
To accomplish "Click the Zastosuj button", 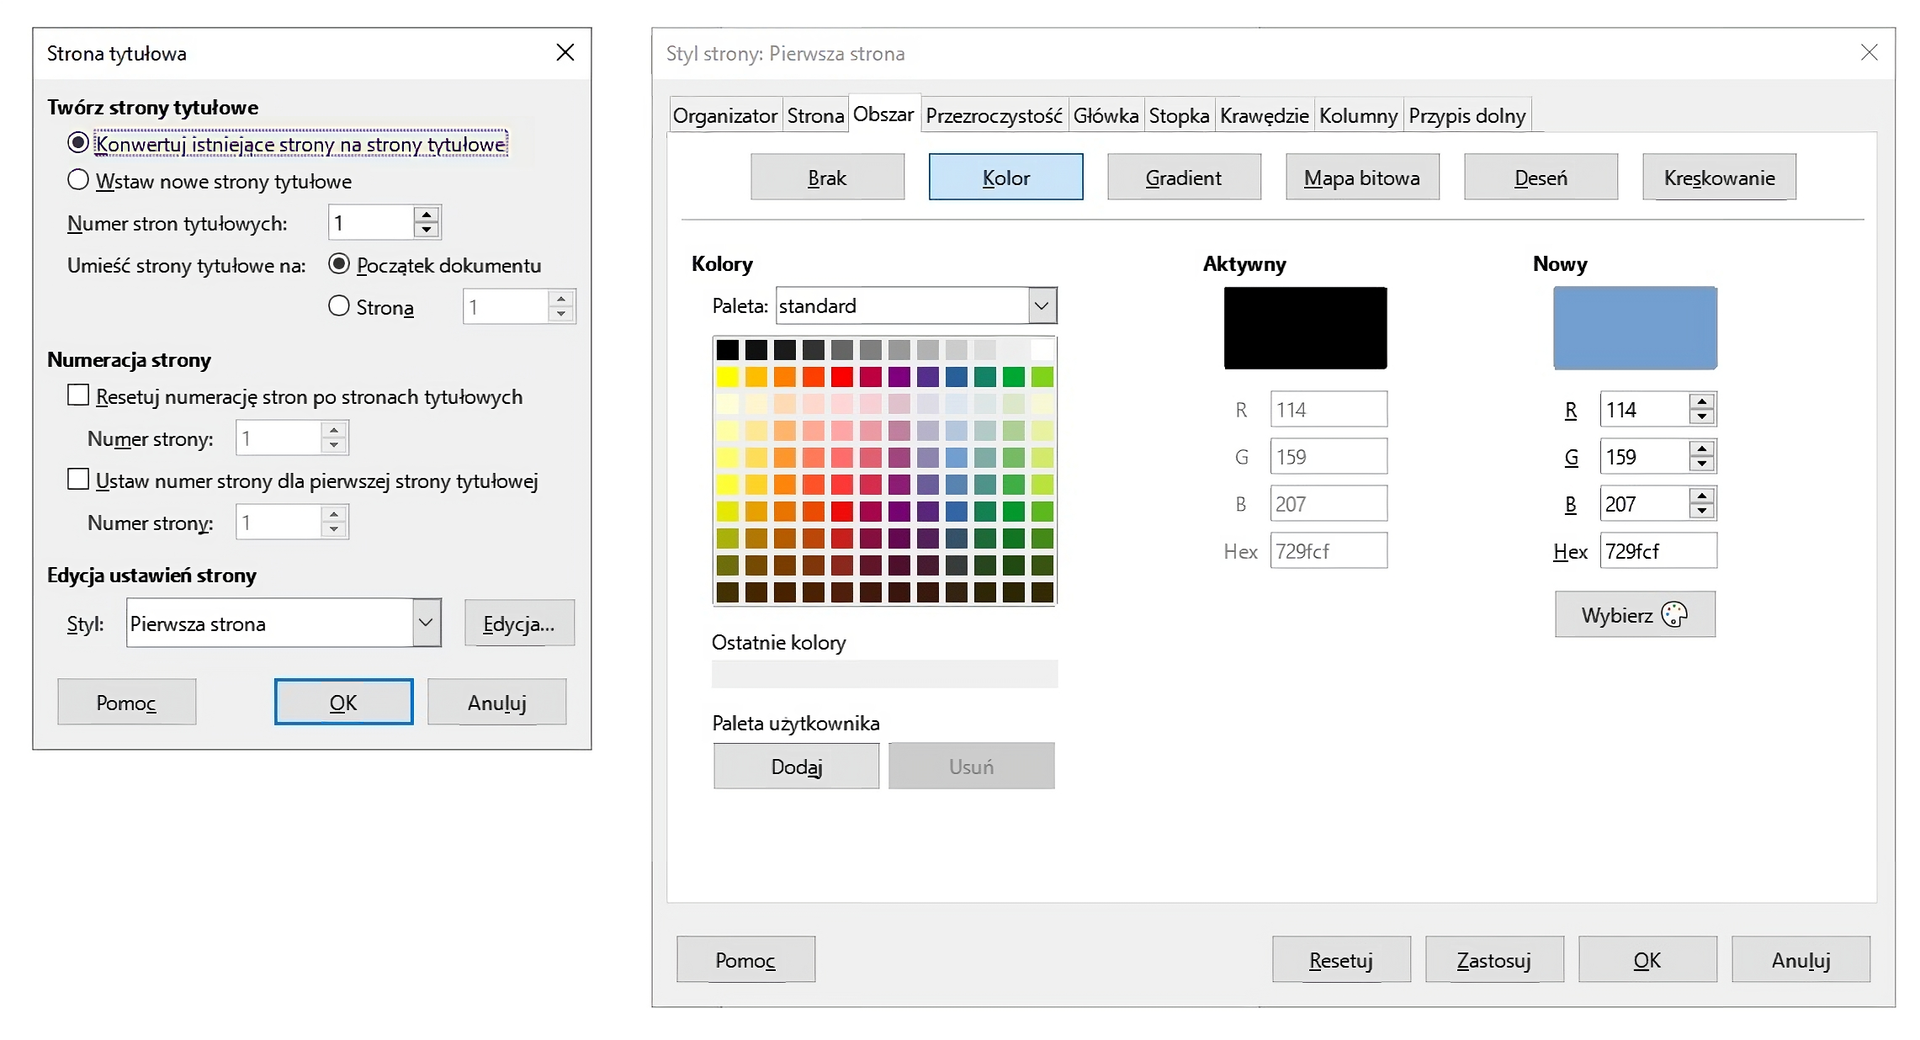I will (1494, 960).
